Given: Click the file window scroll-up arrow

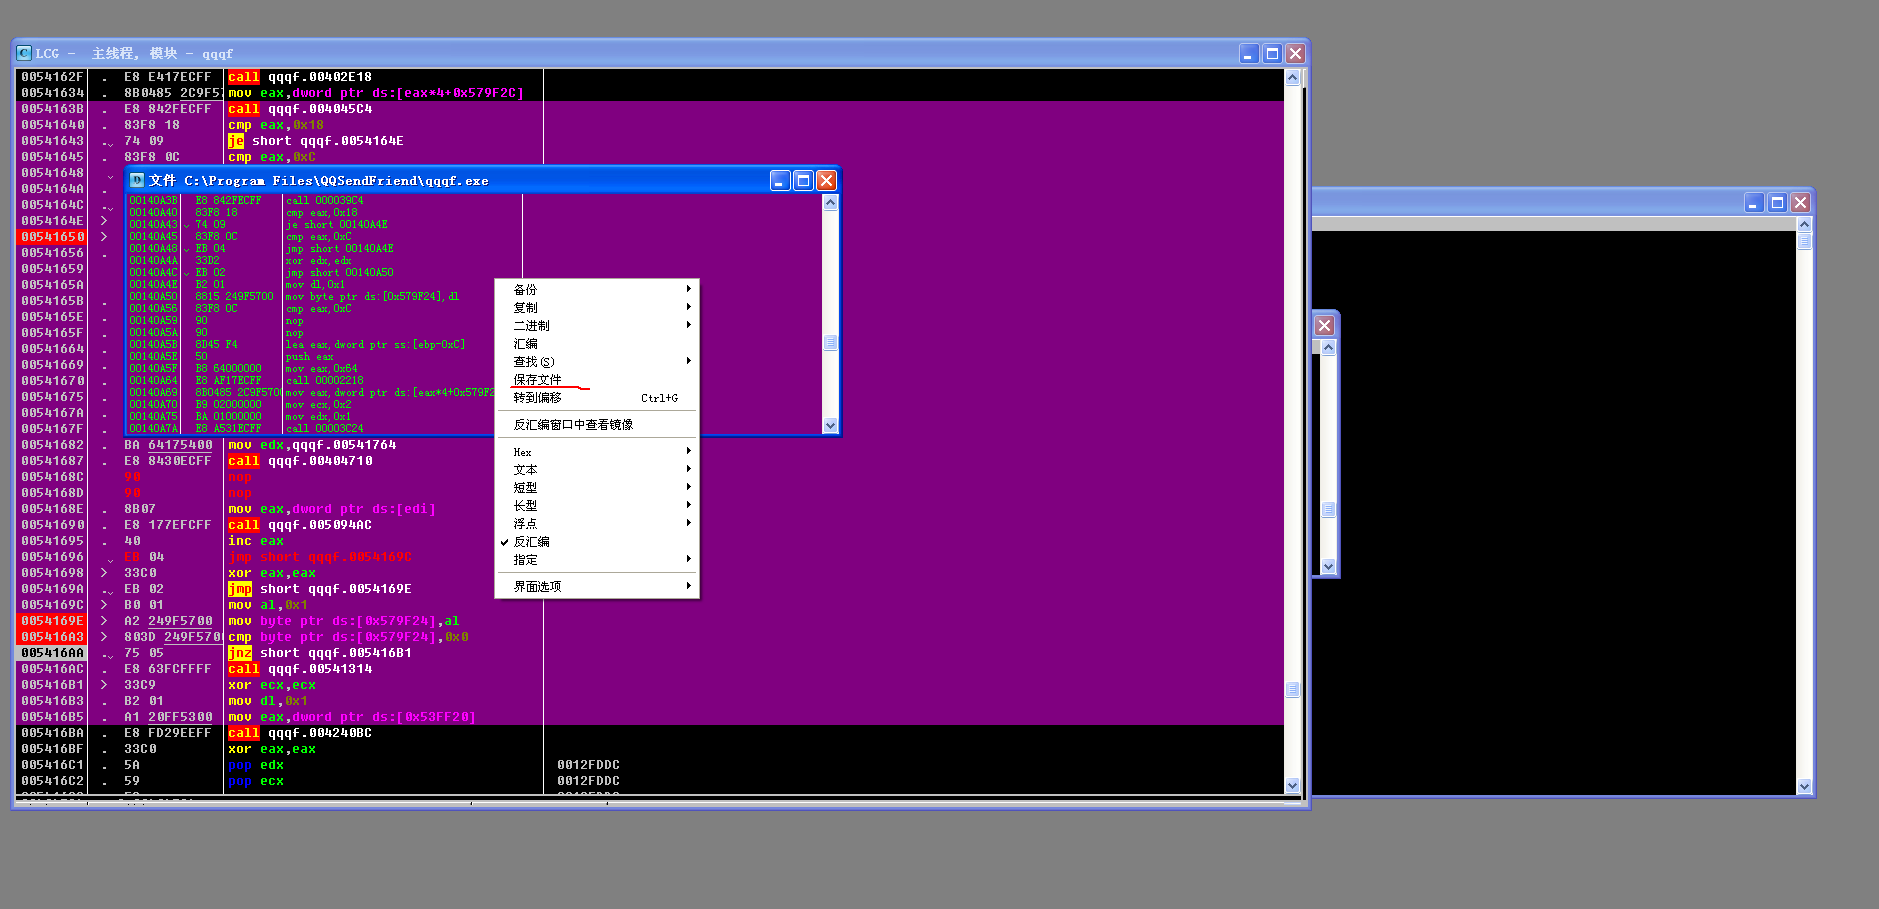Looking at the screenshot, I should tap(830, 202).
